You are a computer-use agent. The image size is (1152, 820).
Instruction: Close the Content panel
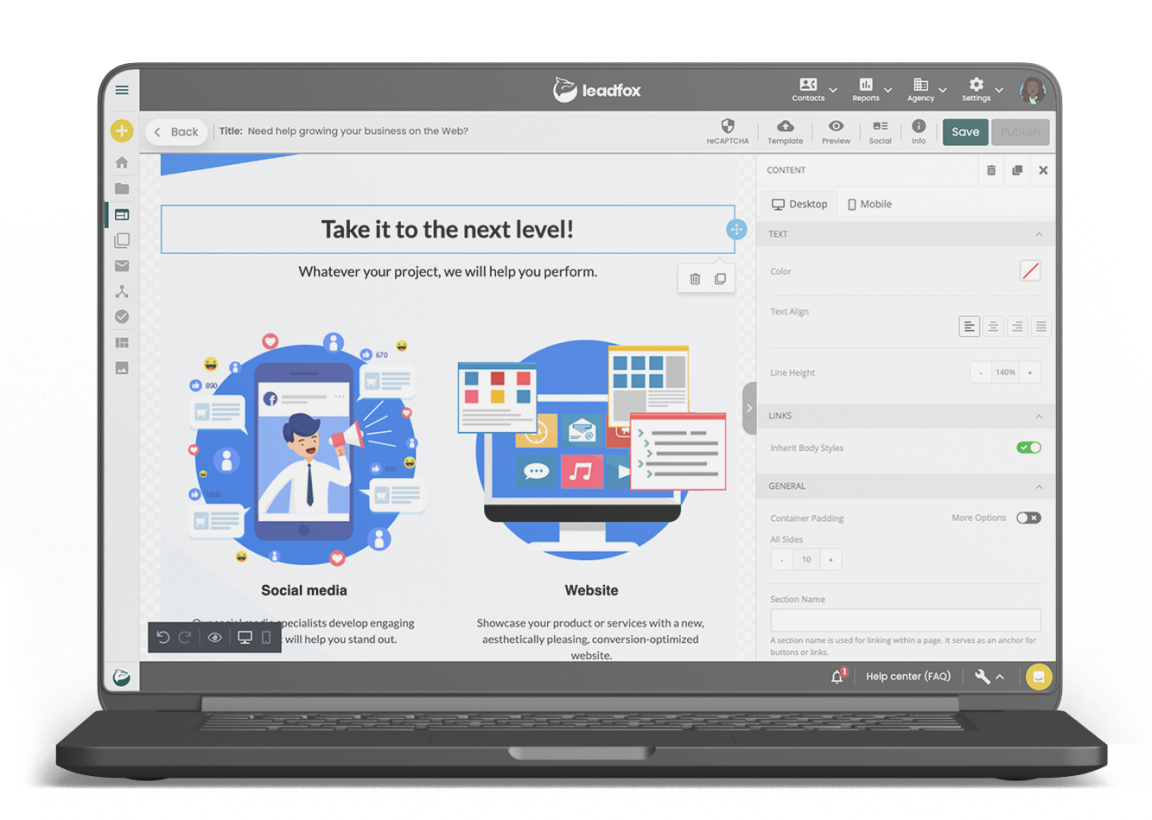pyautogui.click(x=1043, y=170)
